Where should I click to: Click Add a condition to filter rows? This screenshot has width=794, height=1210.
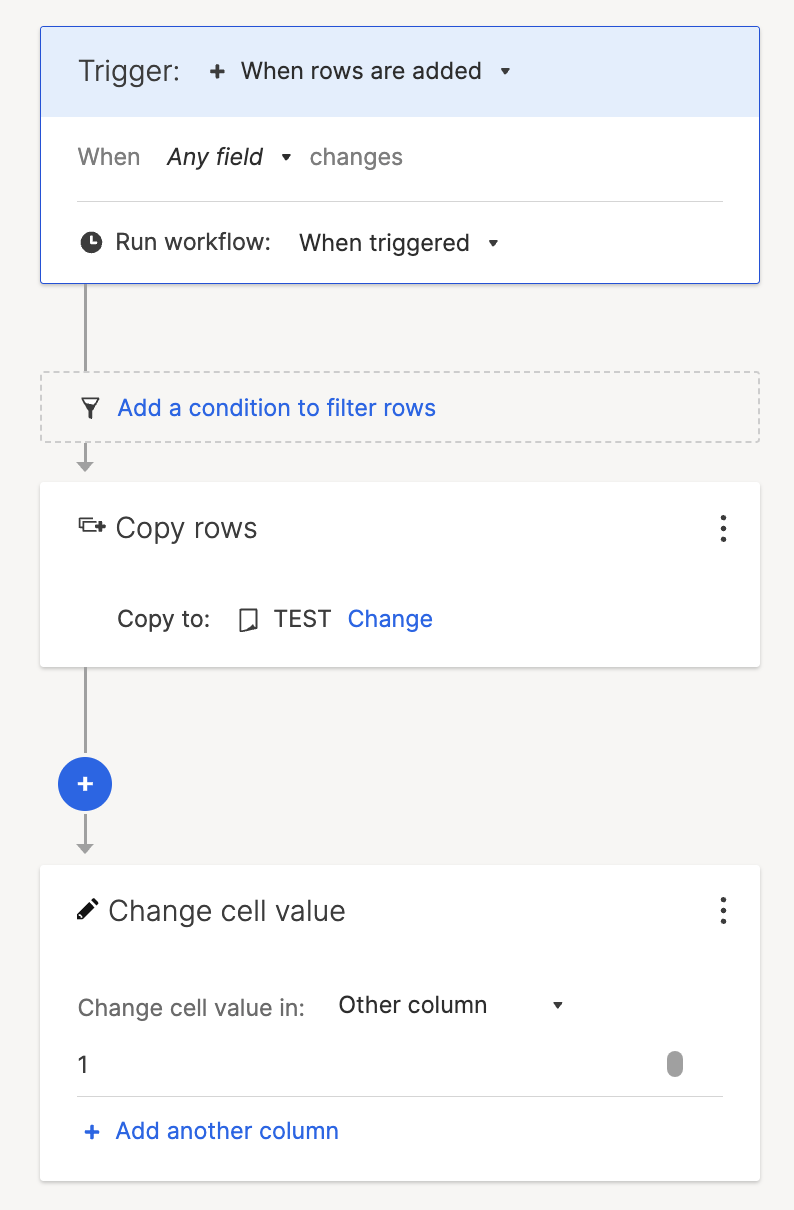(x=277, y=408)
